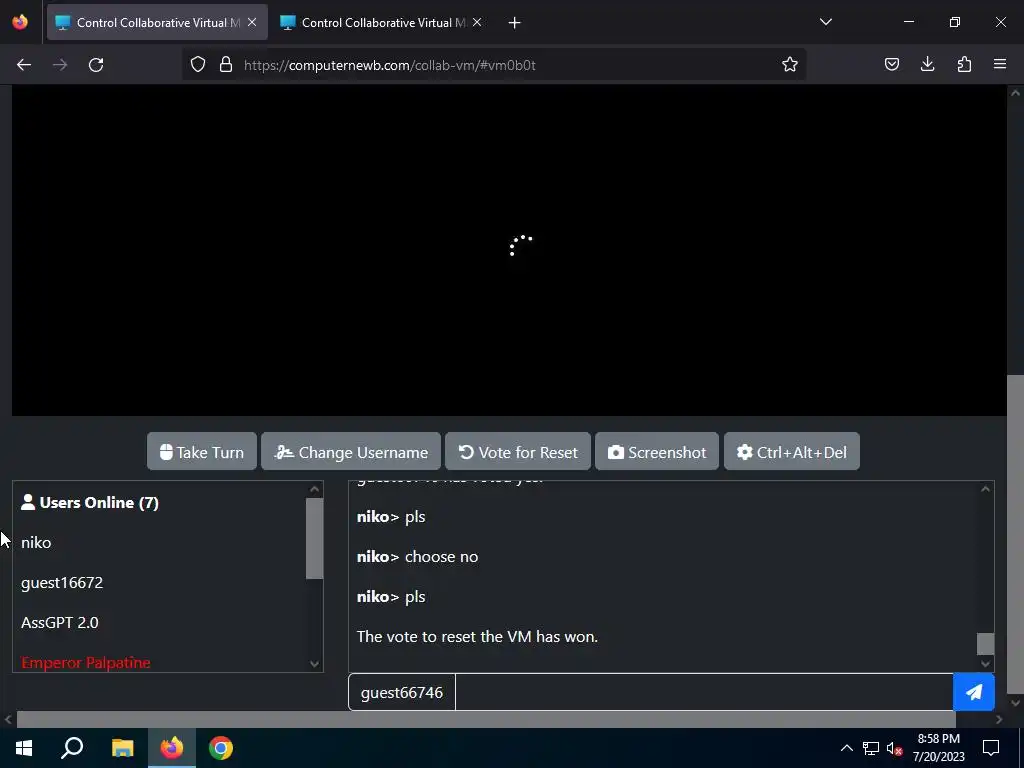Send Ctrl+Alt+Del to the VM
The image size is (1024, 768).
(792, 451)
